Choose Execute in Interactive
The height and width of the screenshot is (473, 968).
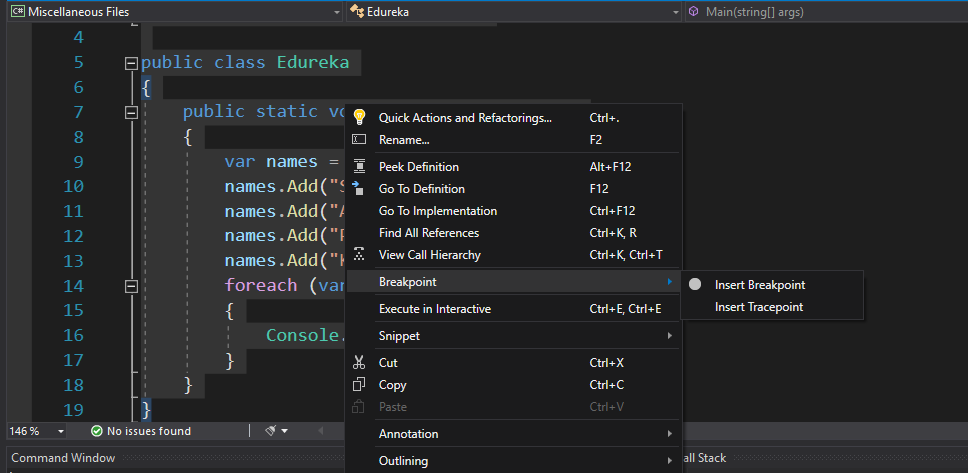[514, 309]
